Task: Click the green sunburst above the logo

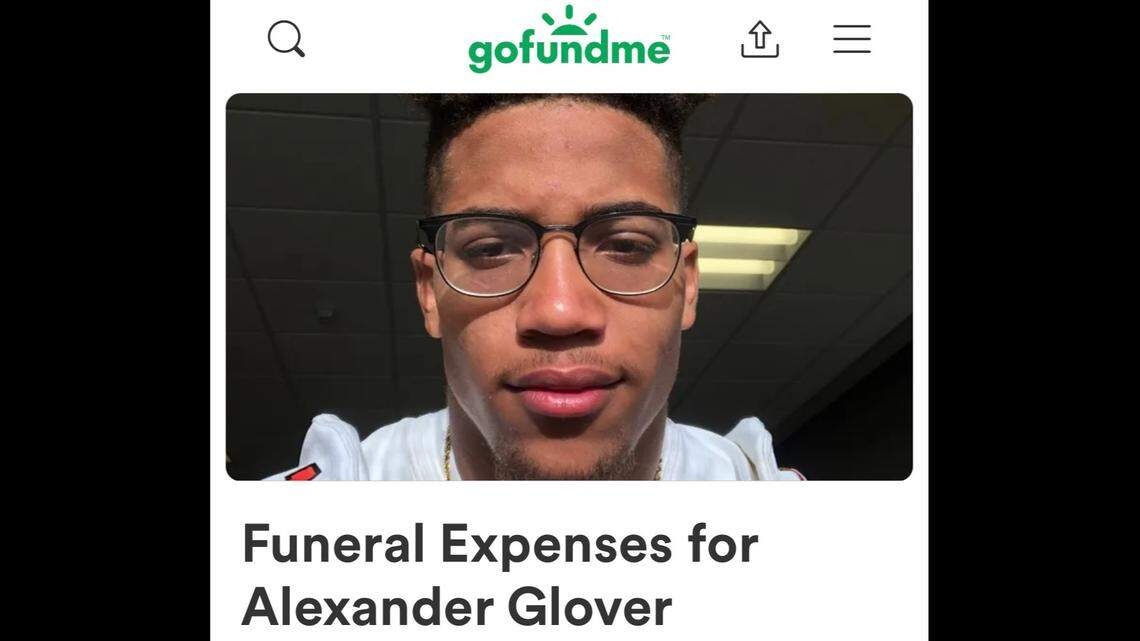Action: tap(569, 20)
